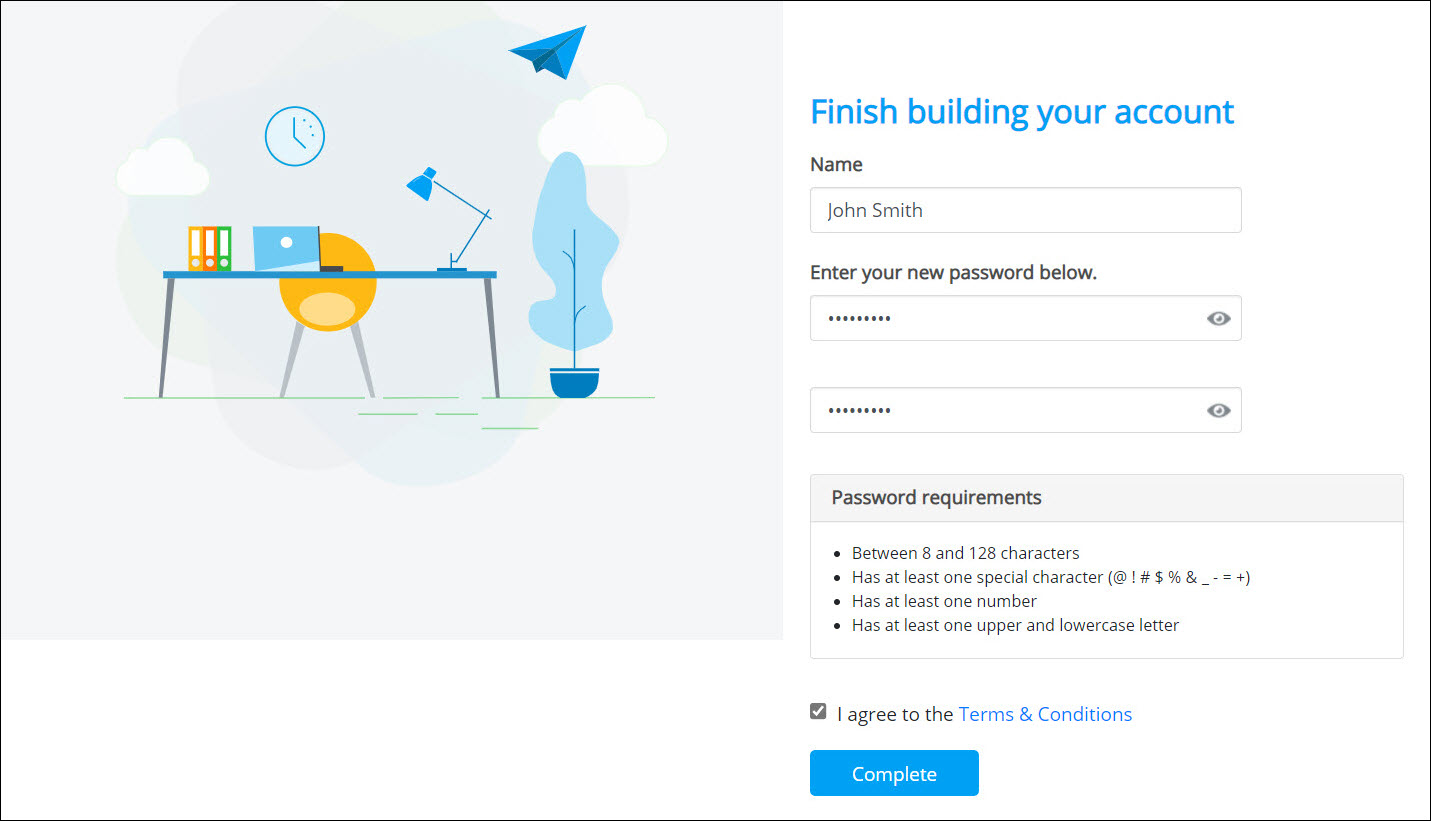Click into the second password confirmation field

[1005, 410]
